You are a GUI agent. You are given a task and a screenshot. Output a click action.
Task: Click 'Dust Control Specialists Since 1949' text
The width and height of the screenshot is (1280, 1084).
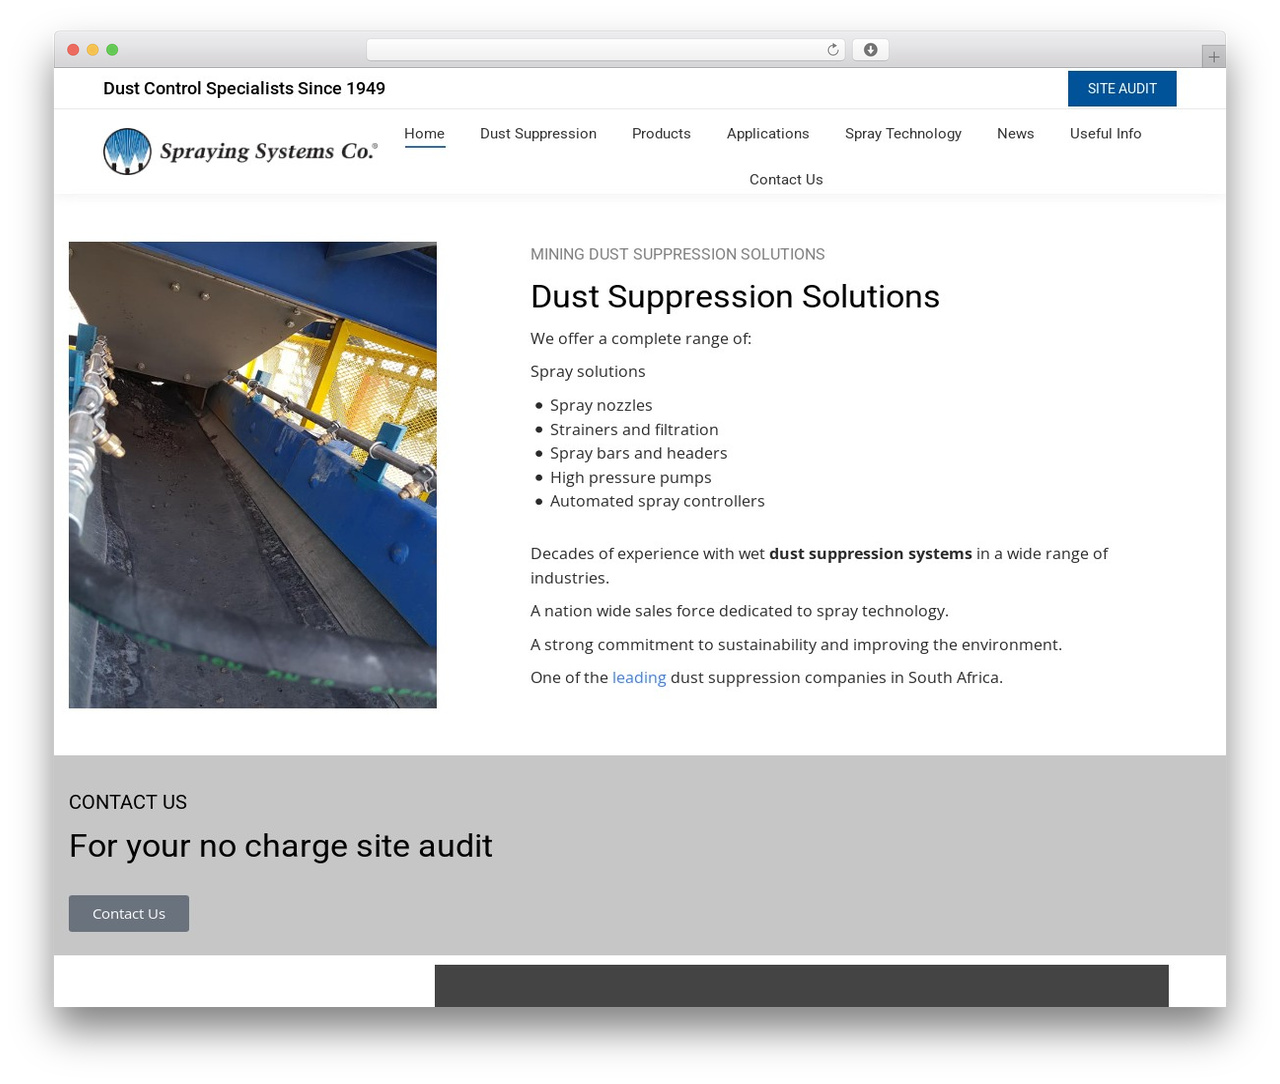pyautogui.click(x=244, y=89)
